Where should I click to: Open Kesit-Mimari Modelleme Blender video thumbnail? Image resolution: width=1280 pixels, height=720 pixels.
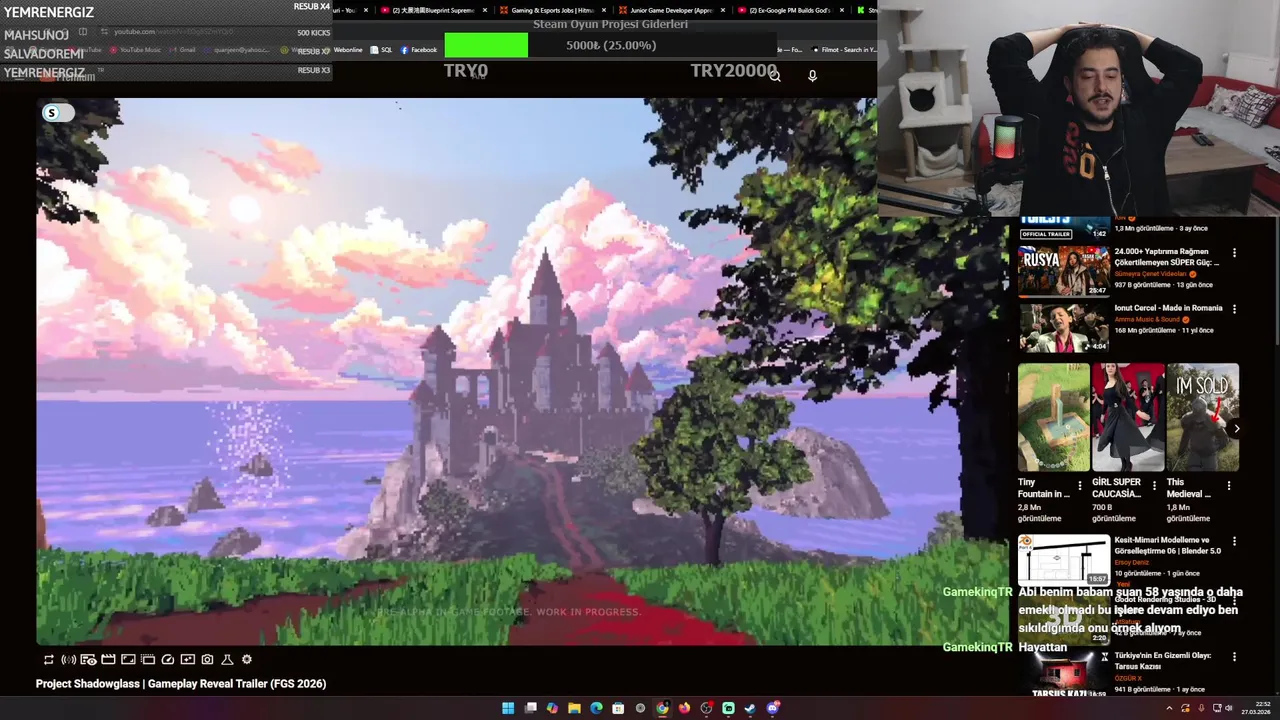[x=1064, y=560]
